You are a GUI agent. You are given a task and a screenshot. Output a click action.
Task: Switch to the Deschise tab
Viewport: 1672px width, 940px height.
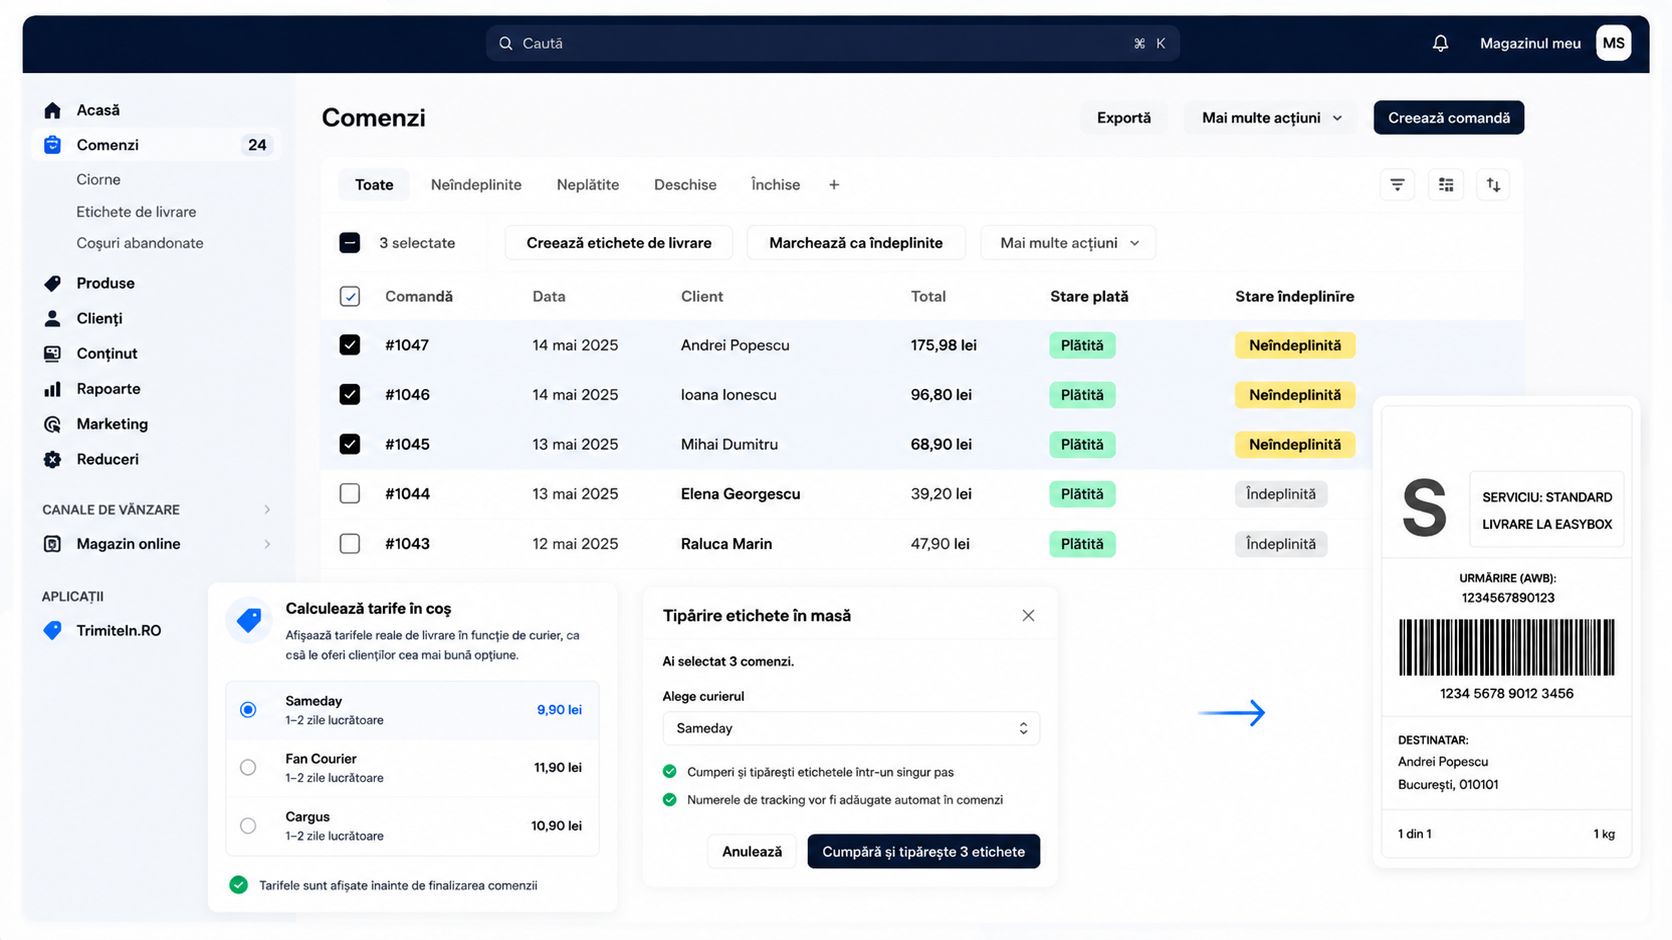(x=685, y=185)
